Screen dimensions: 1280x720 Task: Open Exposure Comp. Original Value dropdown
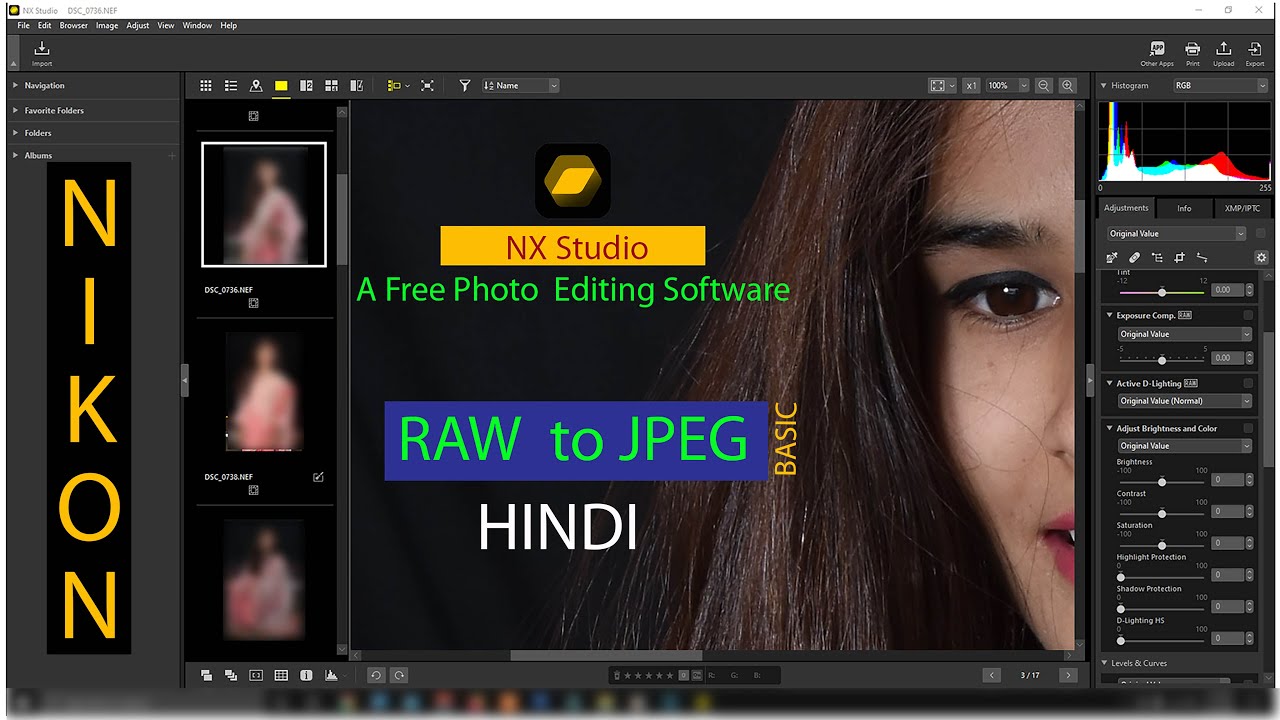click(x=1184, y=334)
